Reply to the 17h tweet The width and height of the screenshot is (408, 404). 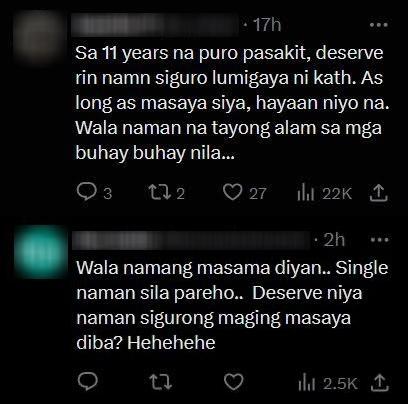click(94, 193)
